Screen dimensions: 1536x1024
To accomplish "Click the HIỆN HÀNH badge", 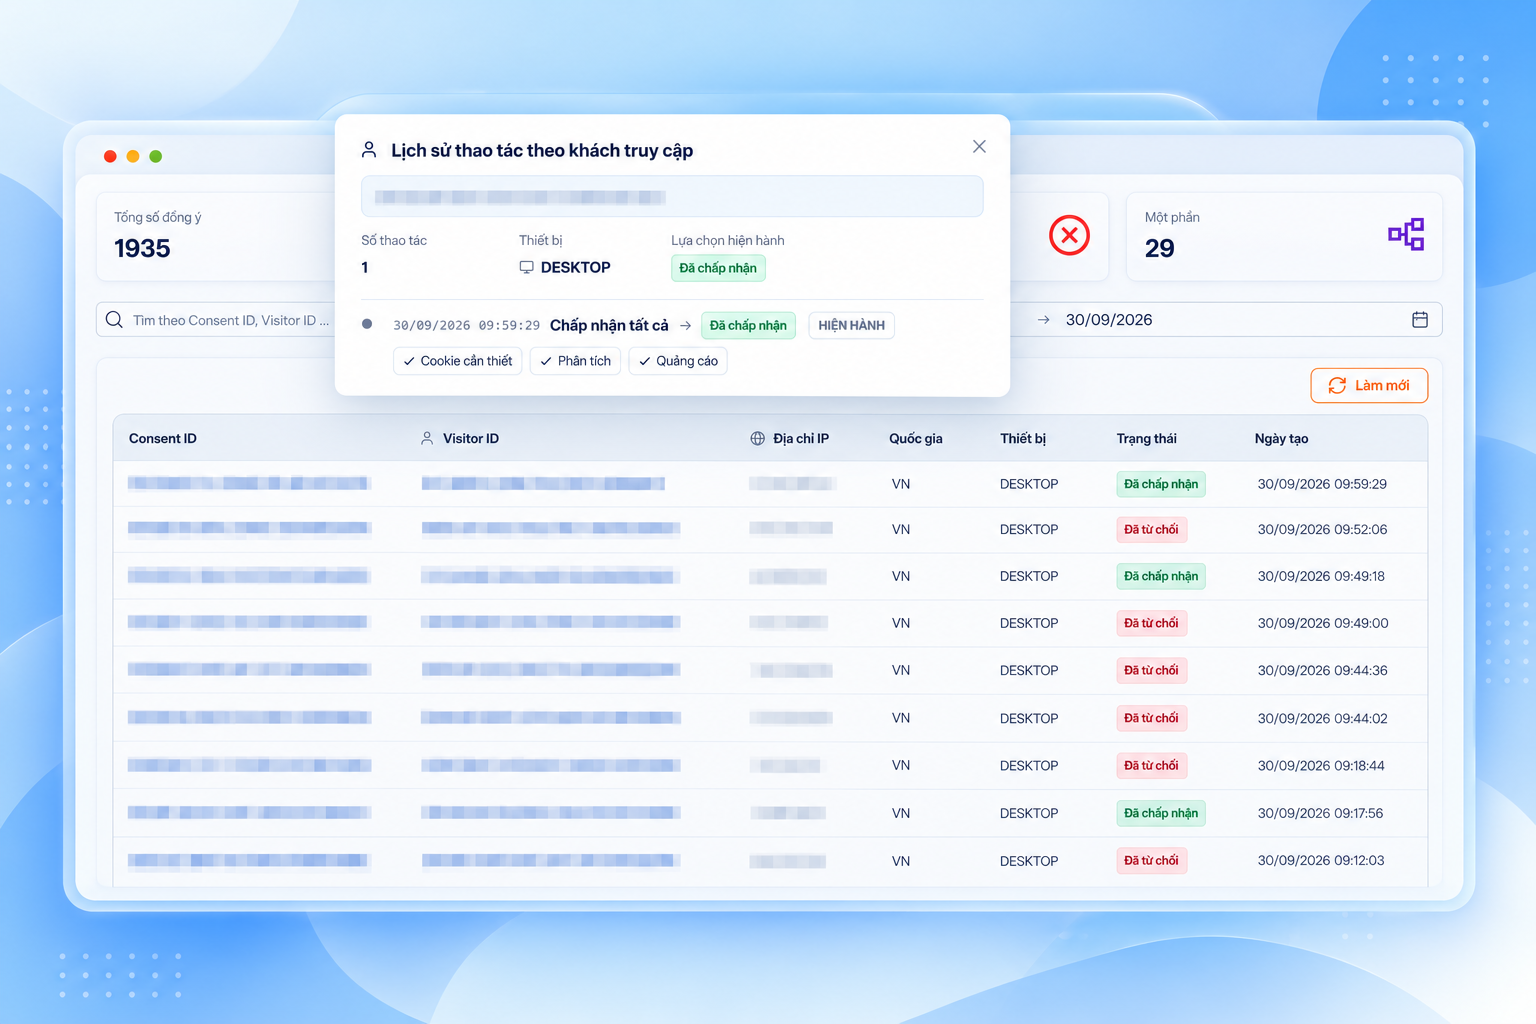I will coord(851,325).
